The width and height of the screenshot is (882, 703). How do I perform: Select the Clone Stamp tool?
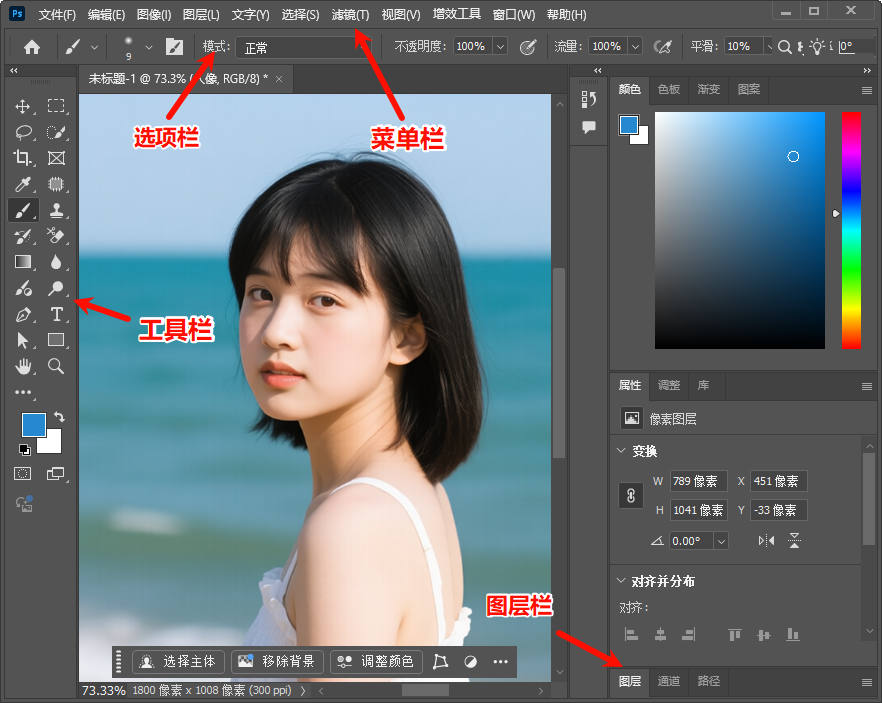pos(57,210)
